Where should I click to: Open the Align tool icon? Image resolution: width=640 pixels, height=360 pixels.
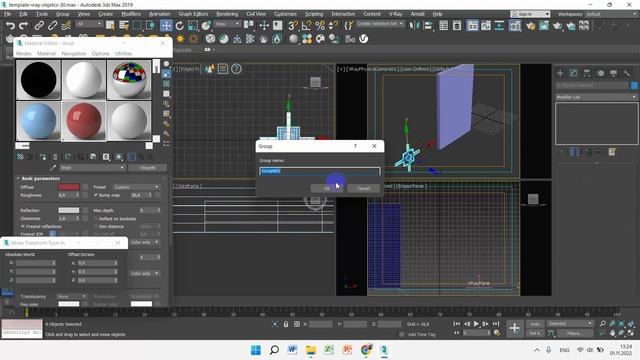coord(428,26)
